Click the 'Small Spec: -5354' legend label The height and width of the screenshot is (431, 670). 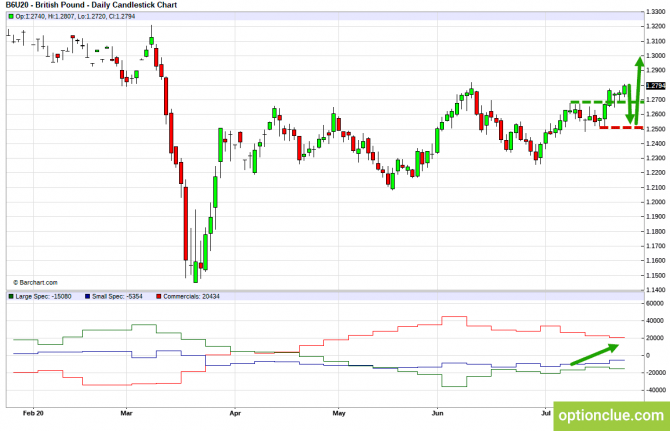(117, 296)
